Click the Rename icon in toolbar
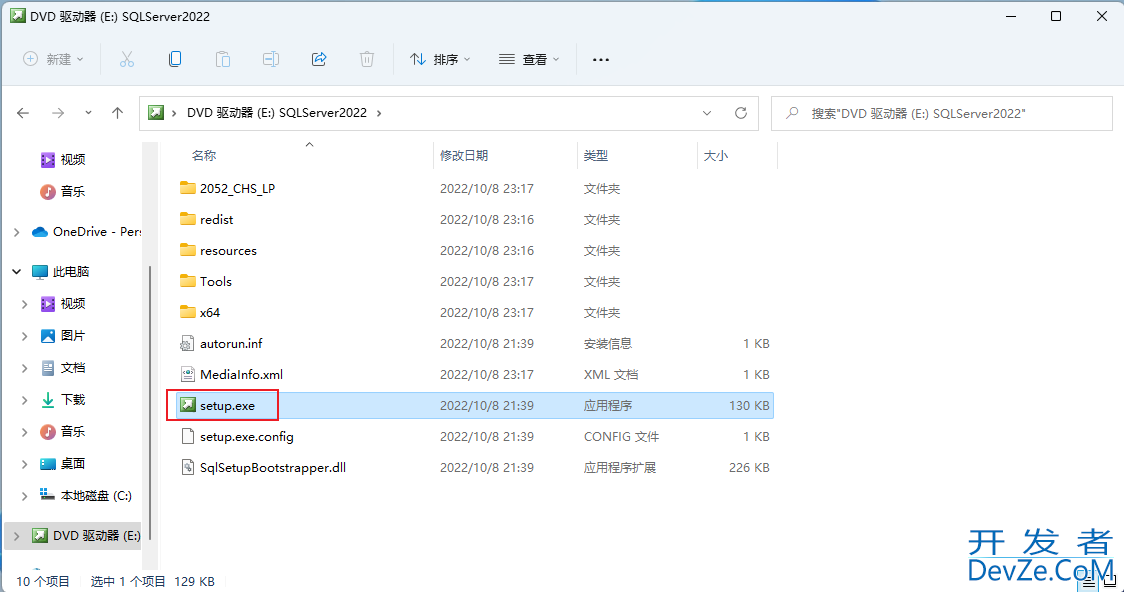Viewport: 1124px width, 592px height. (271, 59)
